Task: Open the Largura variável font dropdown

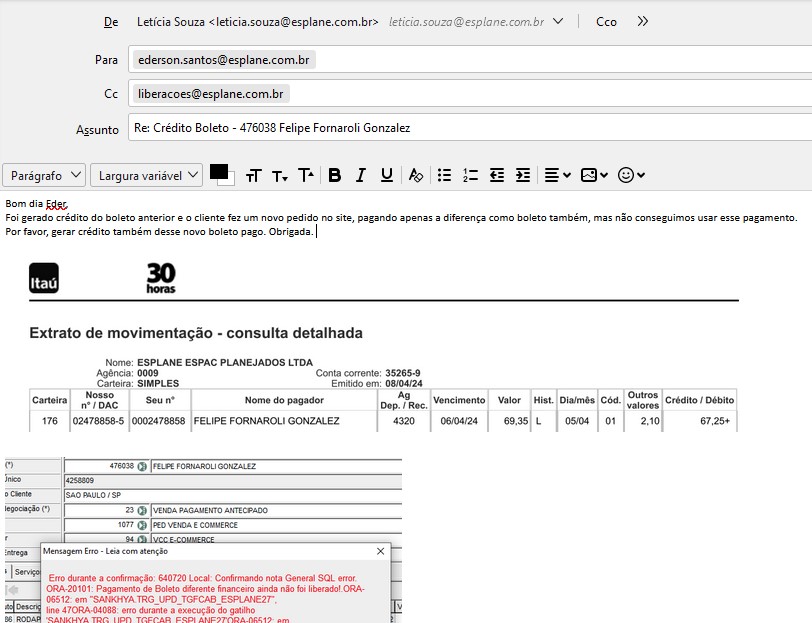Action: pos(146,175)
